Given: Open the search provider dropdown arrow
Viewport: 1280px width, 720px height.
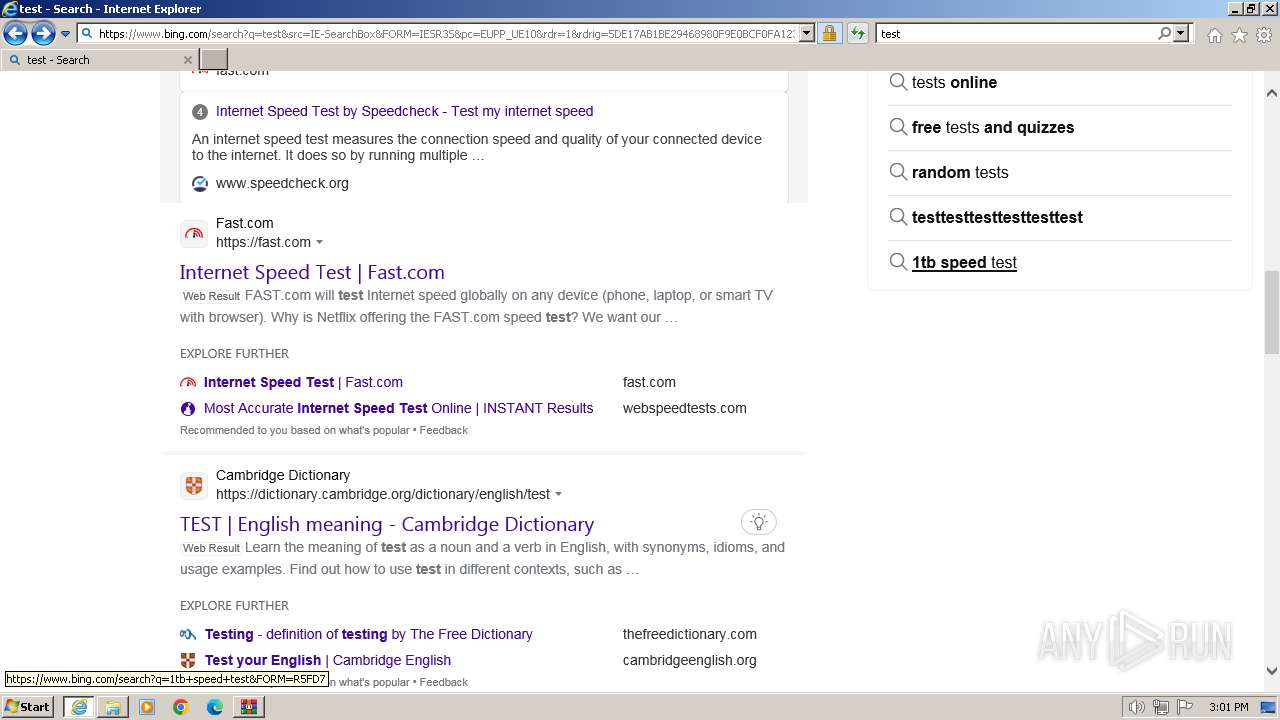Looking at the screenshot, I should click(1181, 34).
